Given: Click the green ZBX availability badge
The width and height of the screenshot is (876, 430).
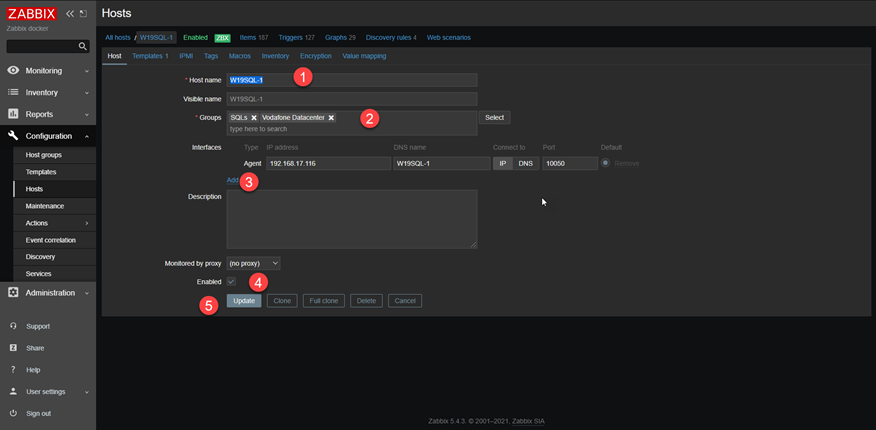Looking at the screenshot, I should 222,38.
